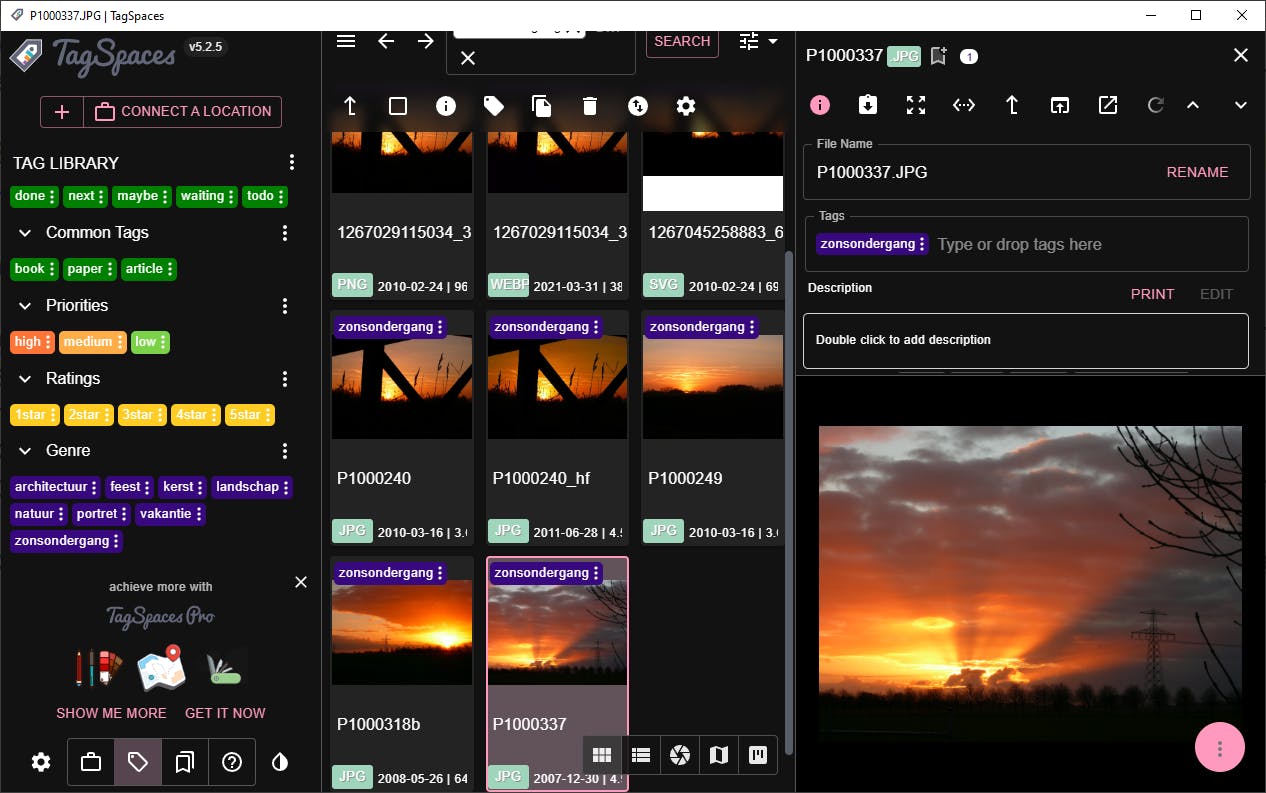Image resolution: width=1266 pixels, height=793 pixels.
Task: Click the low priority tag
Action: [150, 342]
